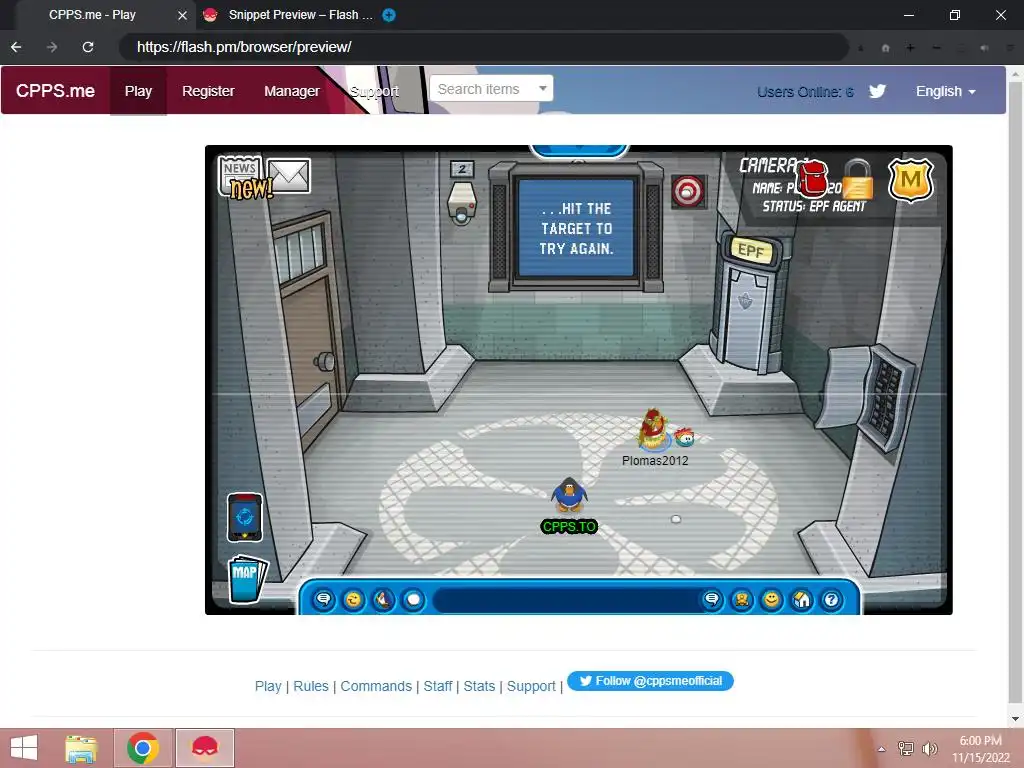Viewport: 1024px width, 768px height.
Task: Open a new browser tab
Action: 389,15
